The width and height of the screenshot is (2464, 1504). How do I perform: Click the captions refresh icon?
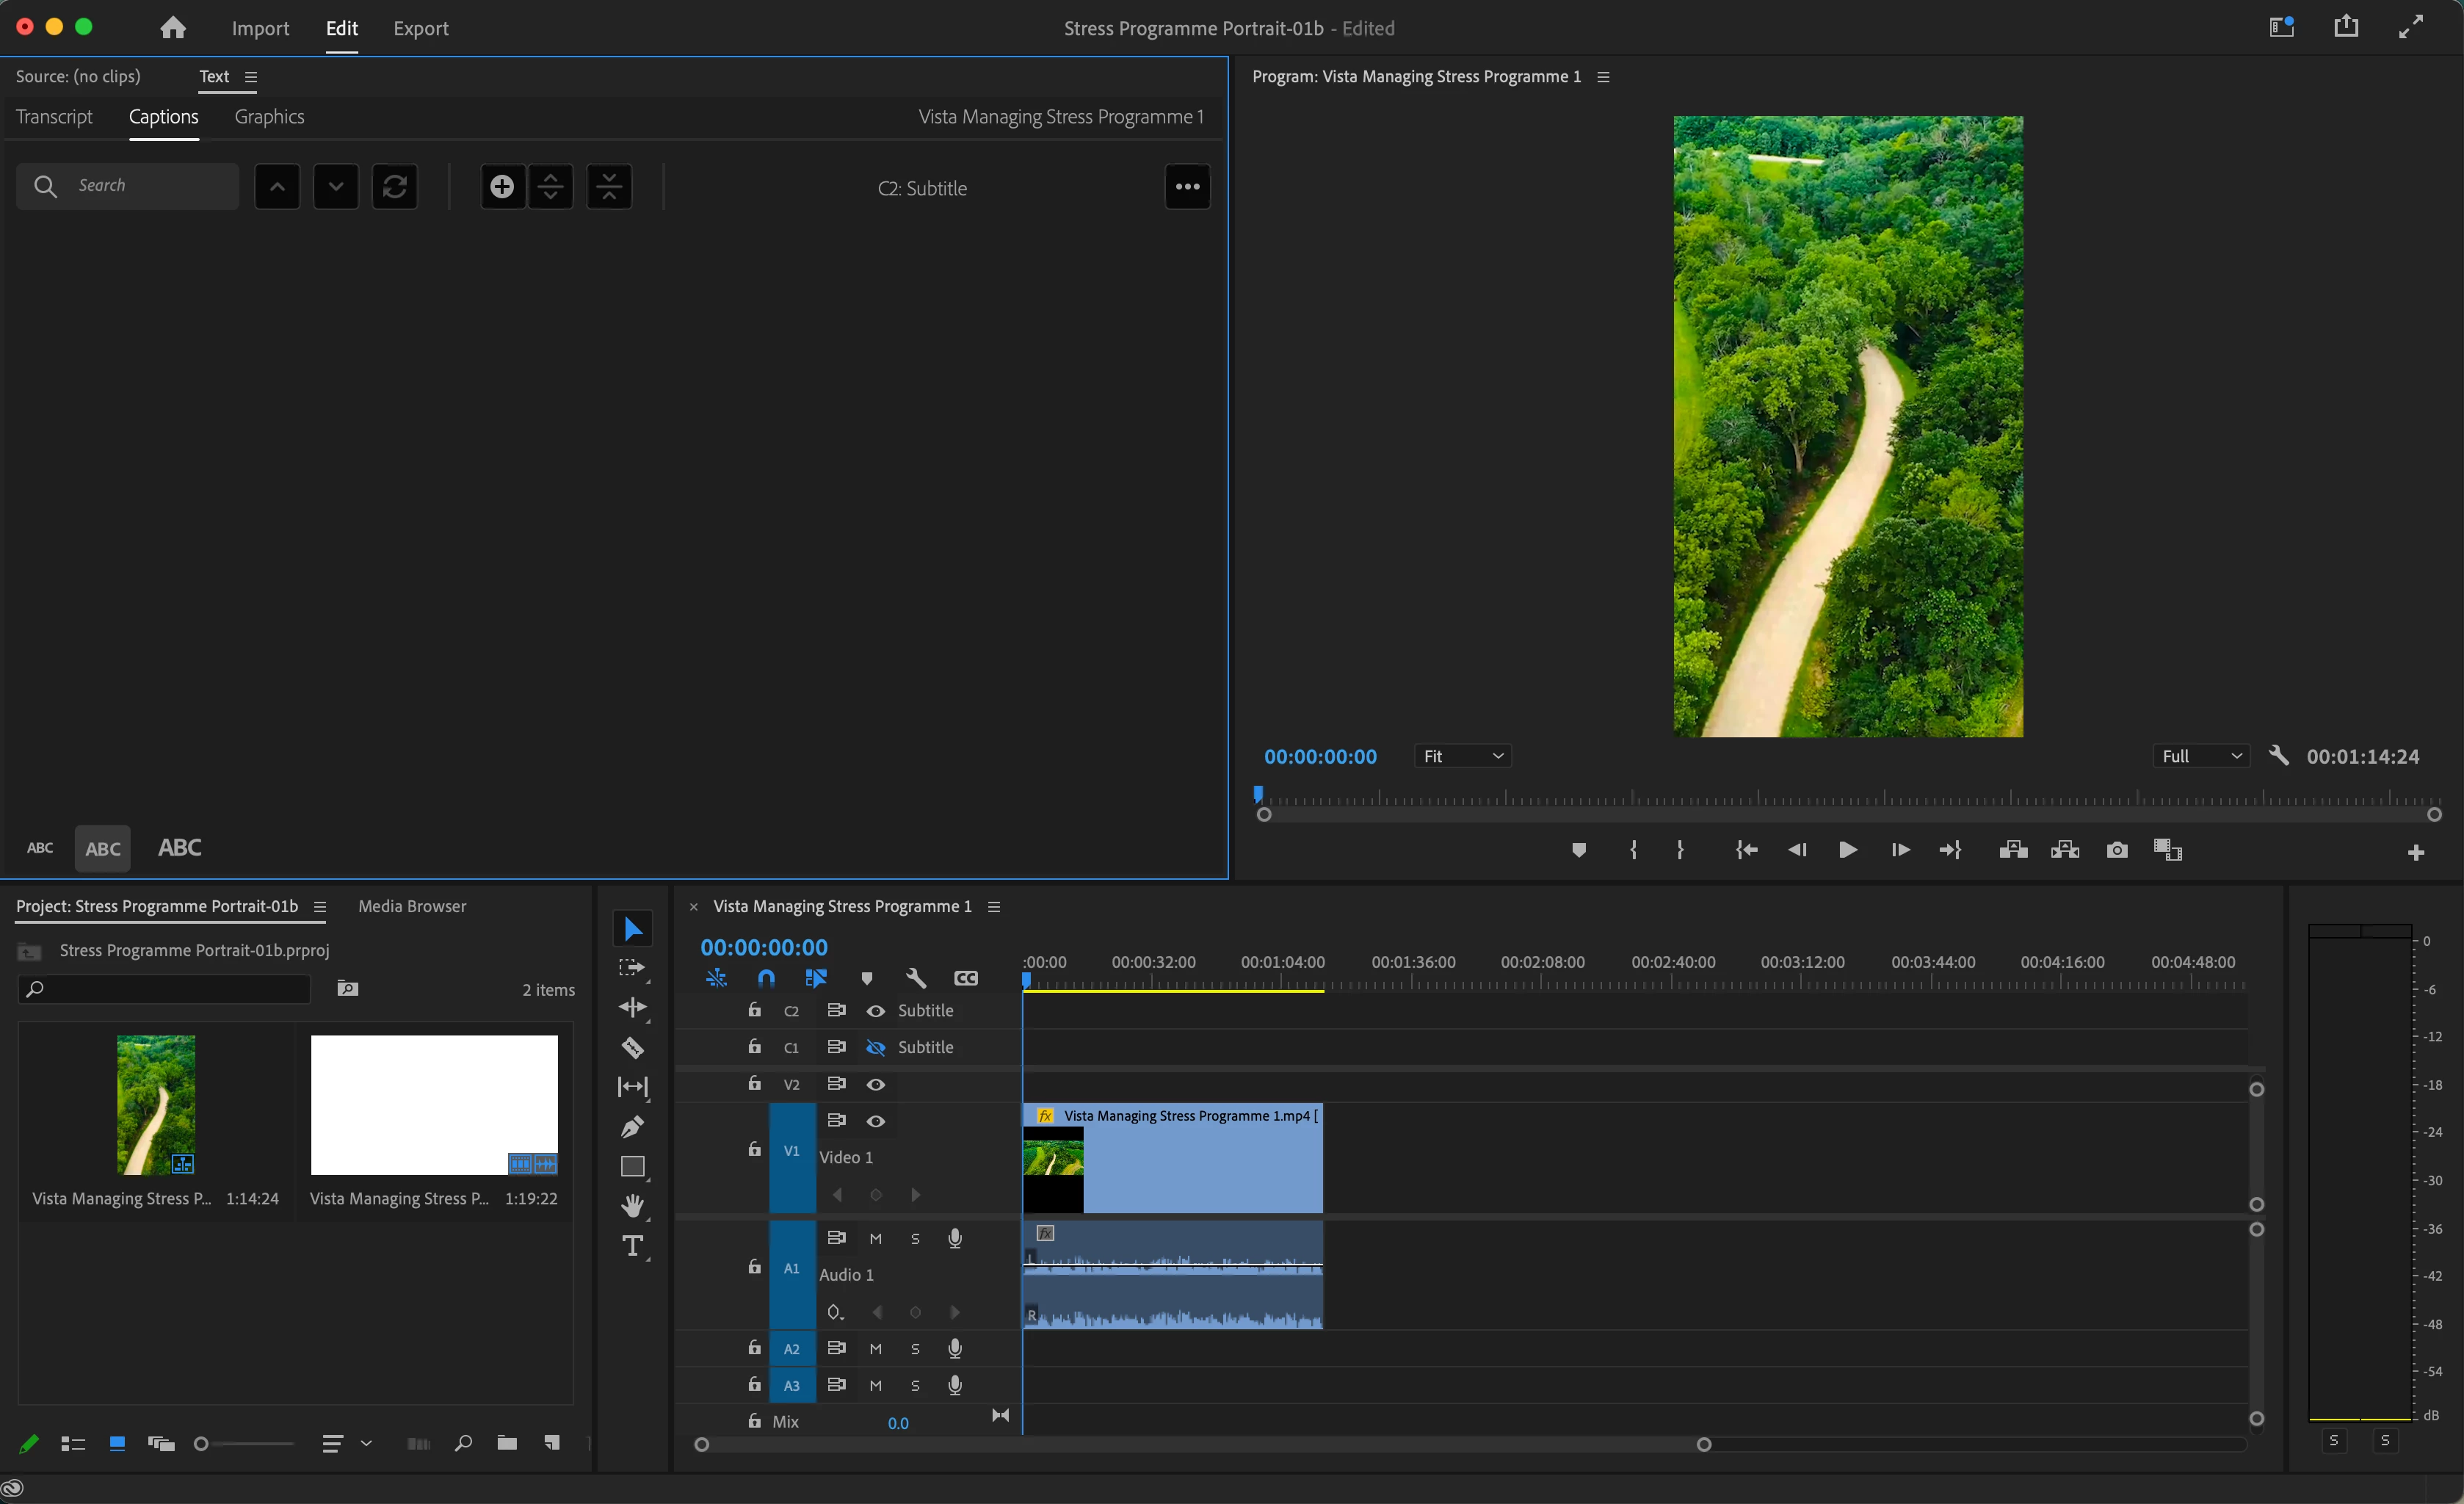(395, 187)
